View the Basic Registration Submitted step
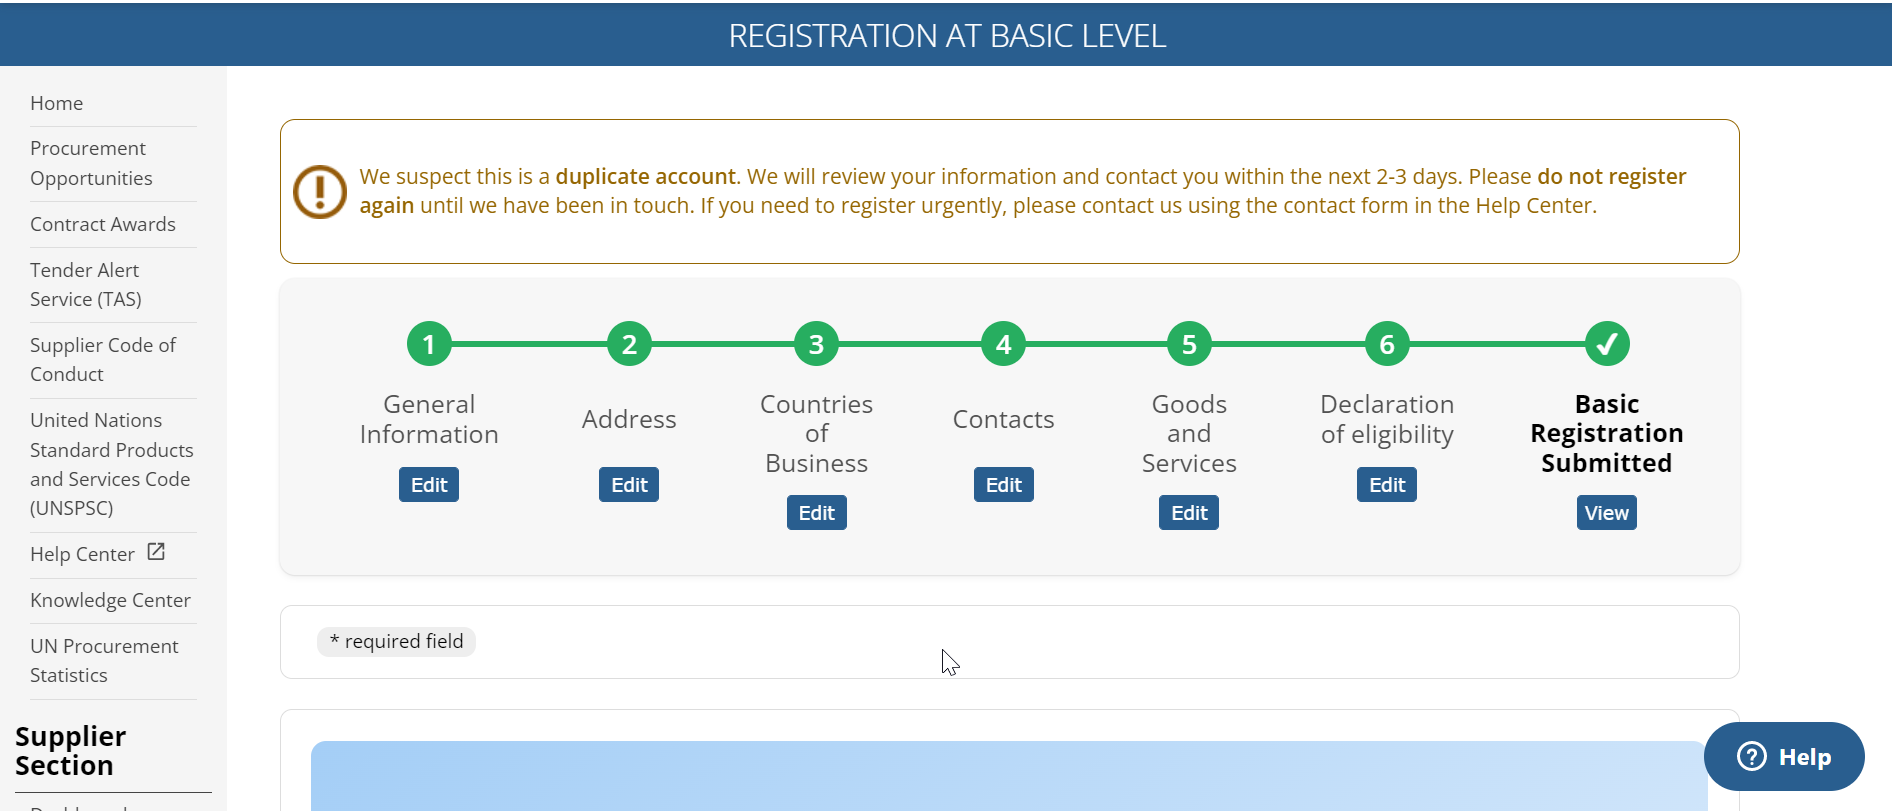Image resolution: width=1892 pixels, height=811 pixels. click(x=1607, y=513)
